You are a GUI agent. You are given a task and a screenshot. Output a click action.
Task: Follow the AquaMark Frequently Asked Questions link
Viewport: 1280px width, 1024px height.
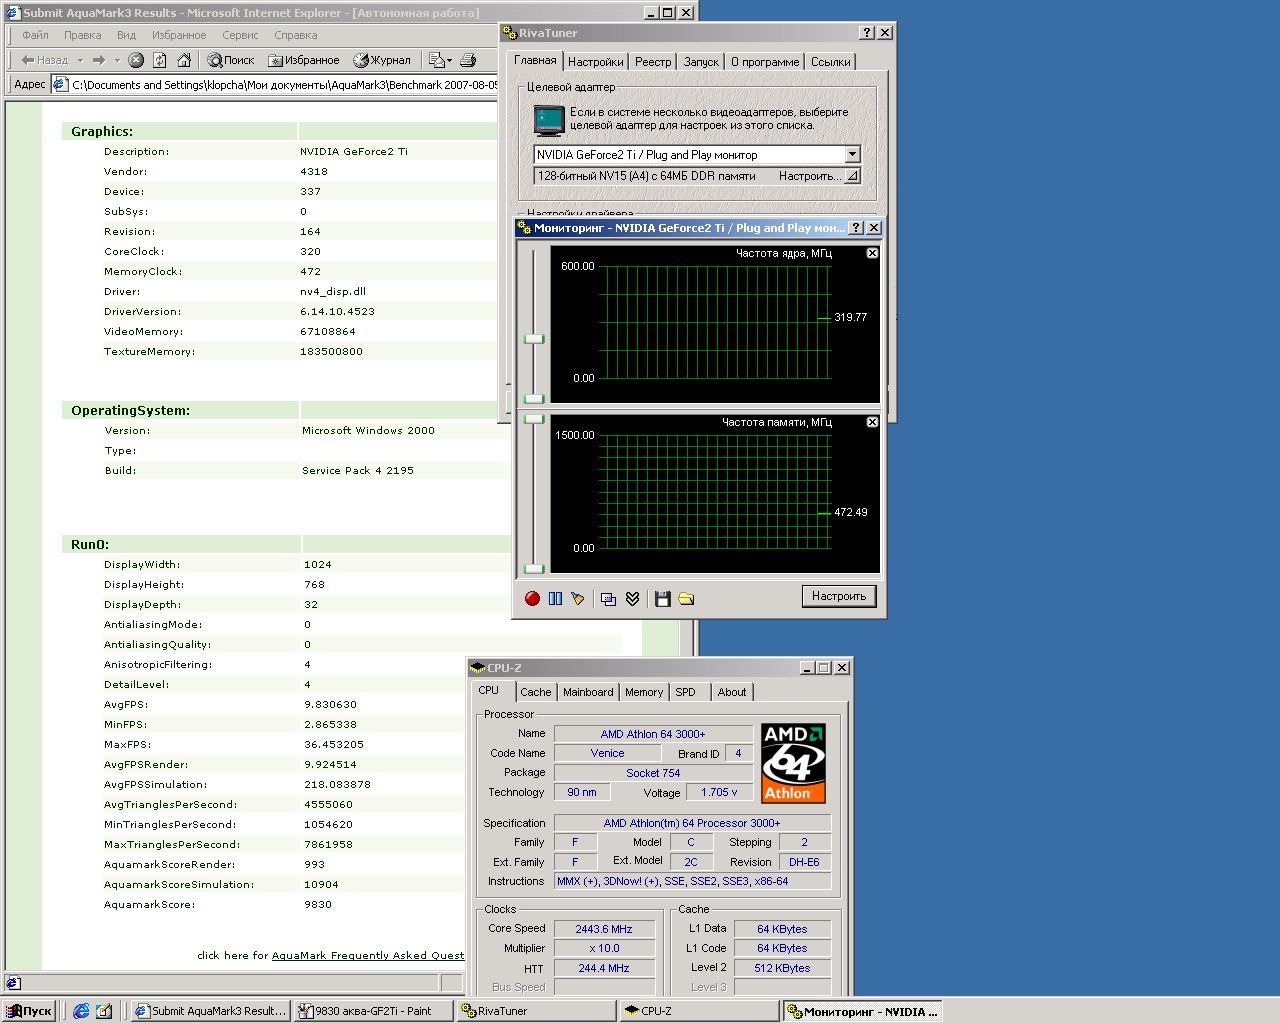[368, 955]
